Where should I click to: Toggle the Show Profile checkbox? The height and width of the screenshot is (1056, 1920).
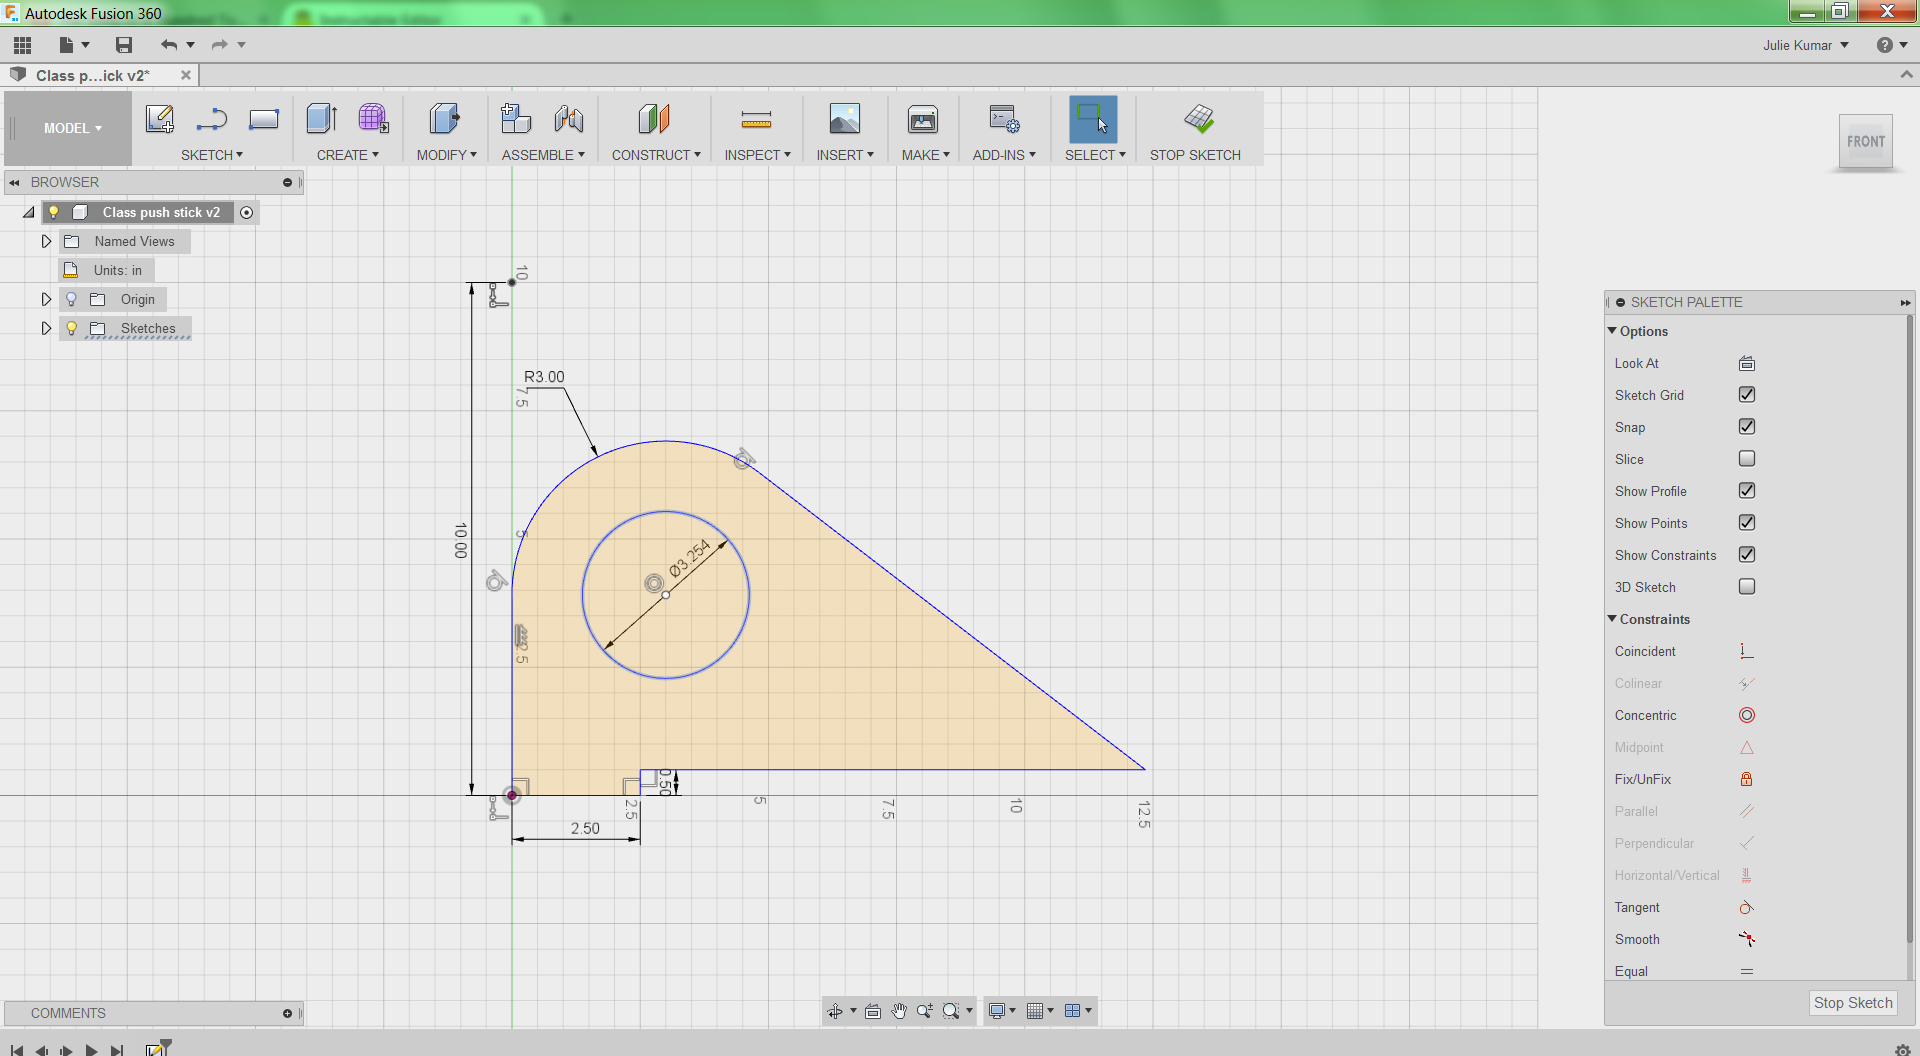click(1747, 491)
